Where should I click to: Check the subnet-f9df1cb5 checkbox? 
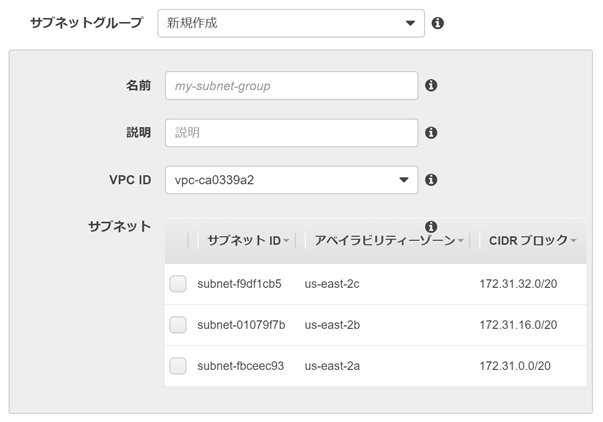click(178, 284)
